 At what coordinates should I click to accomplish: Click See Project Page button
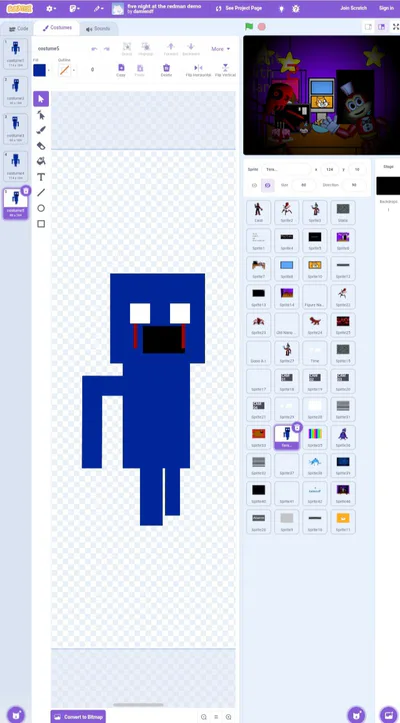(x=239, y=9)
